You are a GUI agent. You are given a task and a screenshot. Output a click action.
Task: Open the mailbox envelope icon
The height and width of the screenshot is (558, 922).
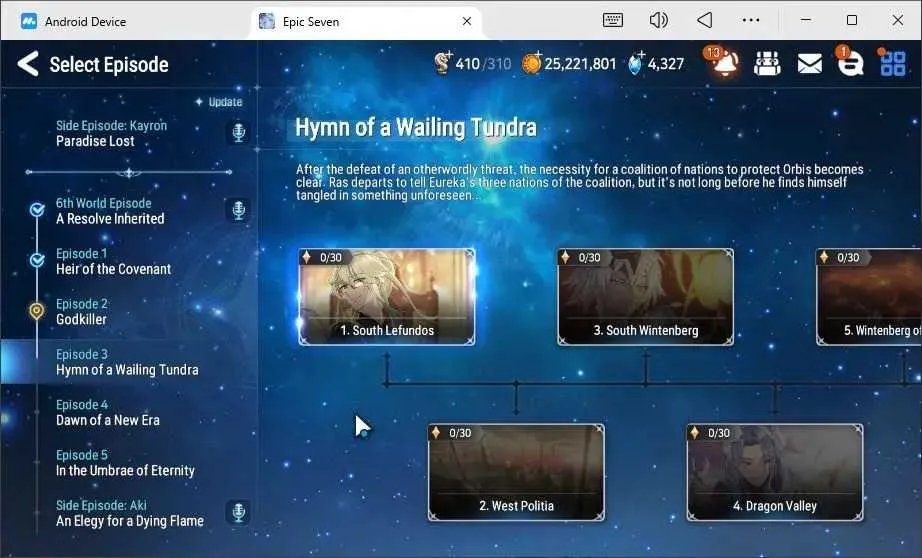pos(810,64)
